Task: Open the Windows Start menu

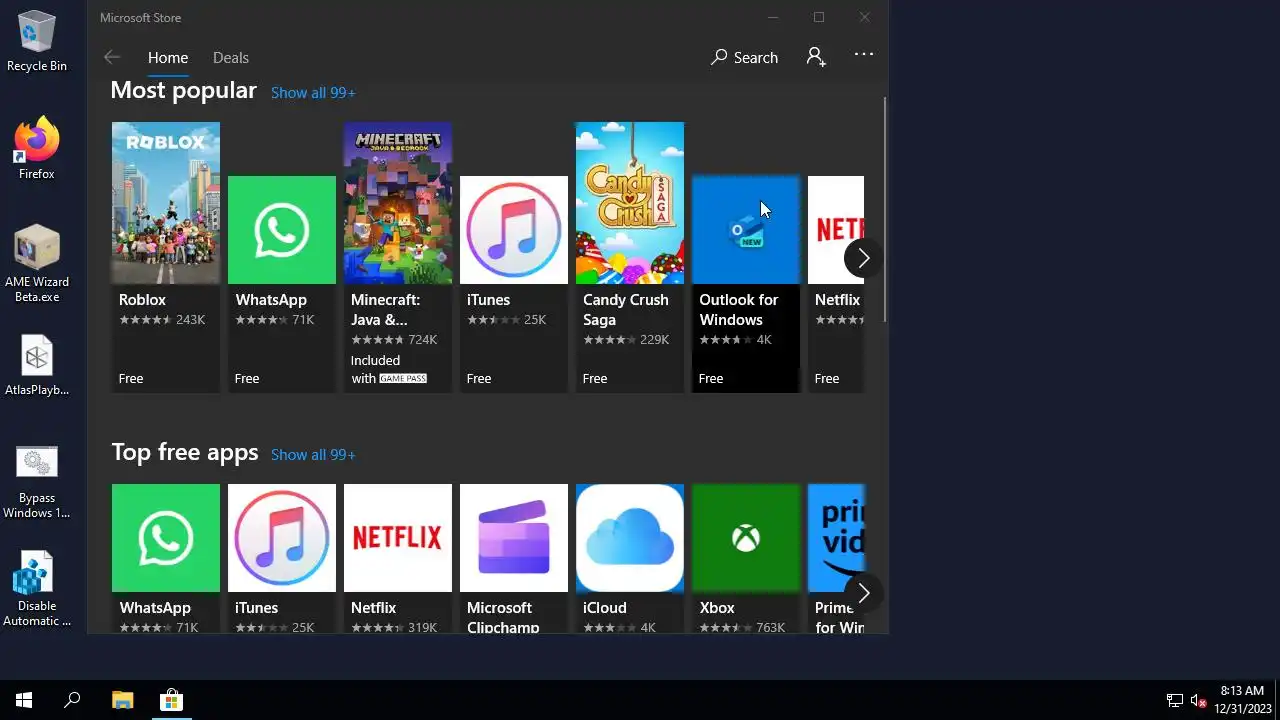Action: click(24, 700)
